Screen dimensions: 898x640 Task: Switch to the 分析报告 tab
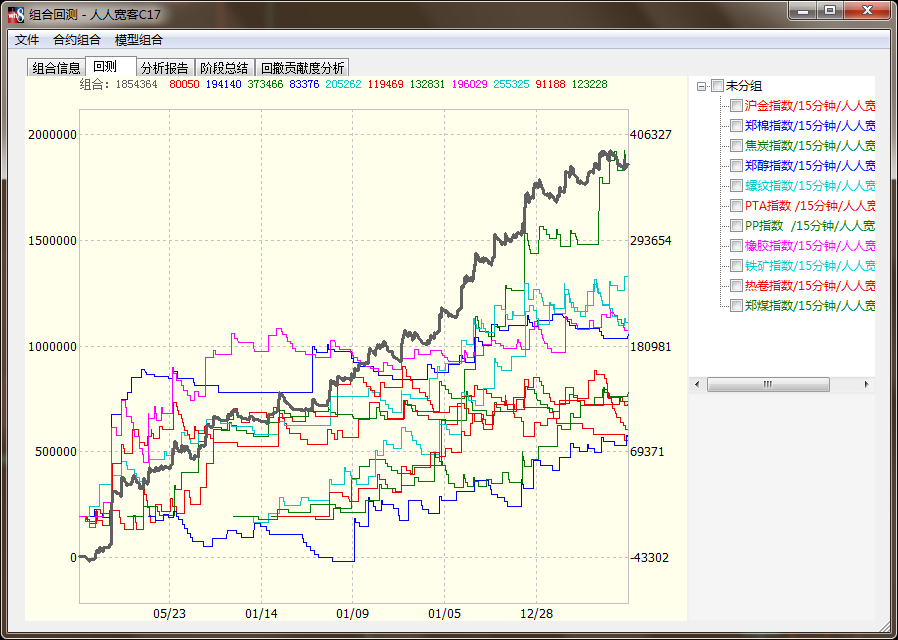point(166,68)
